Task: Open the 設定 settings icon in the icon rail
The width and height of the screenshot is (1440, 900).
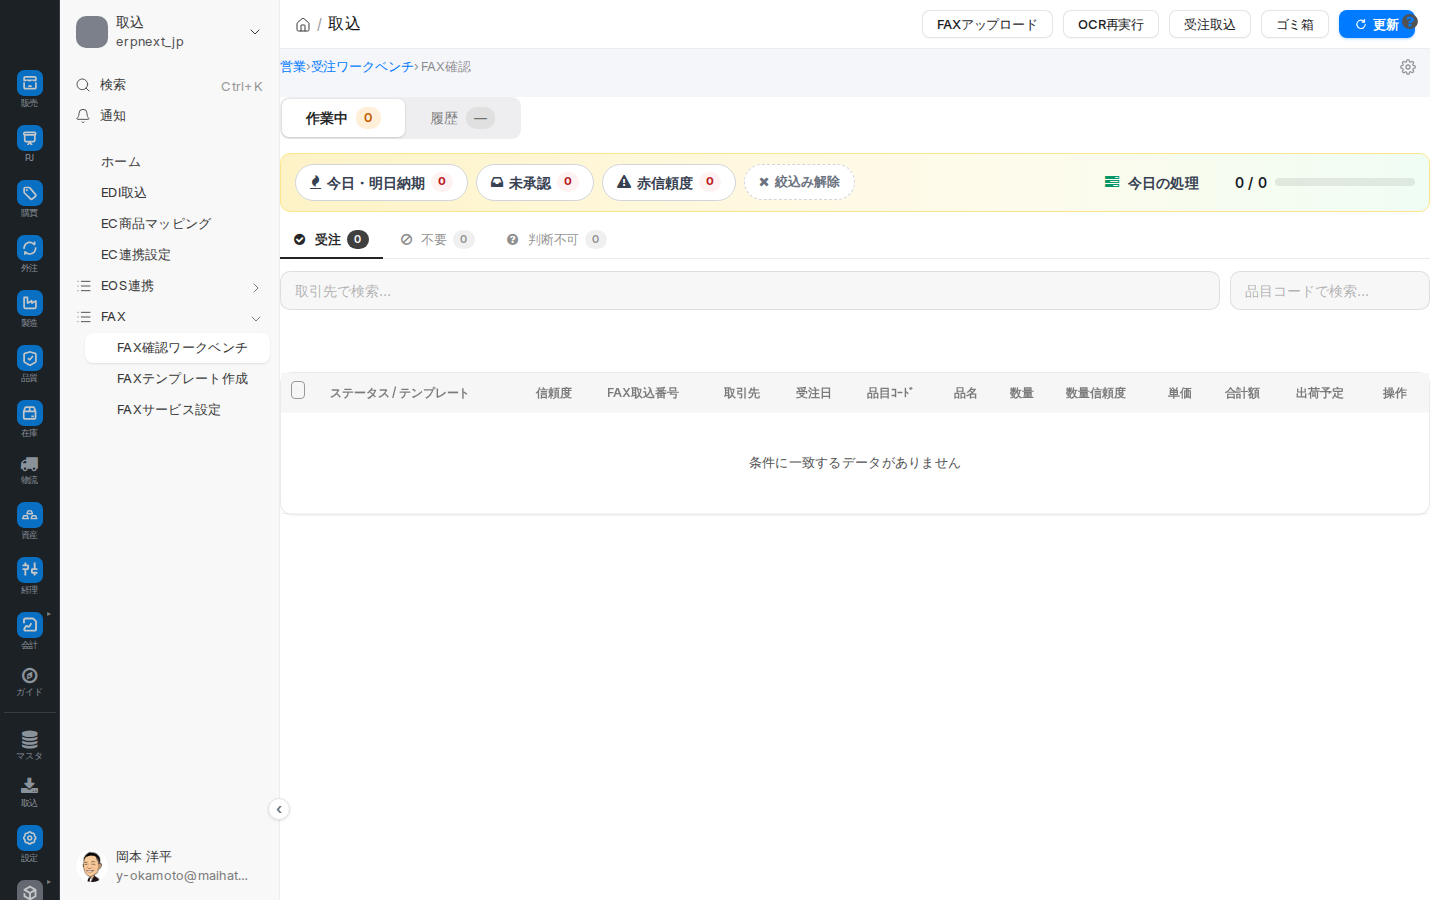Action: coord(30,838)
